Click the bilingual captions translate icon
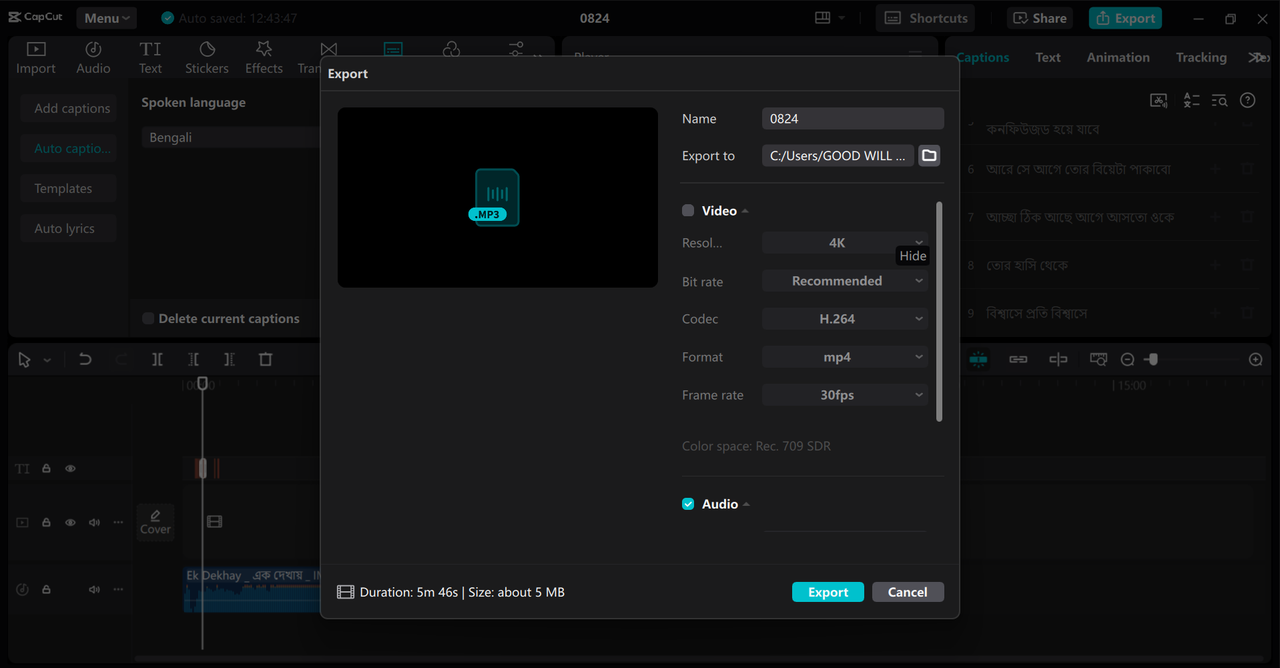 [1190, 100]
